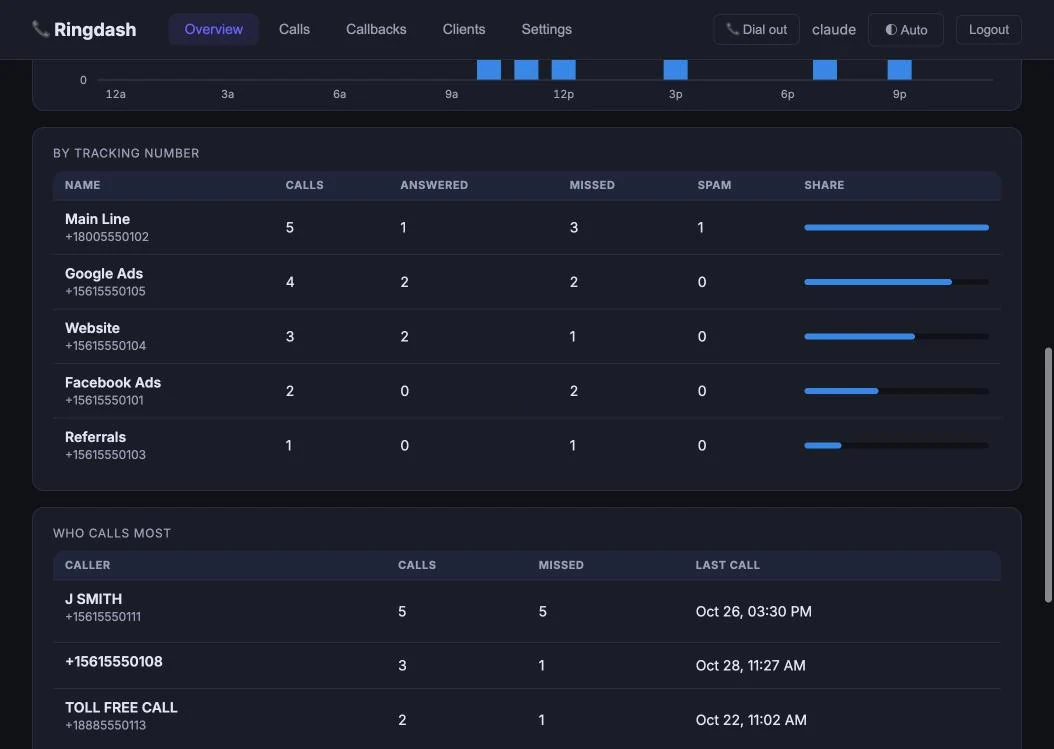Select the Main Line tracking row name
The width and height of the screenshot is (1054, 749).
[x=97, y=219]
